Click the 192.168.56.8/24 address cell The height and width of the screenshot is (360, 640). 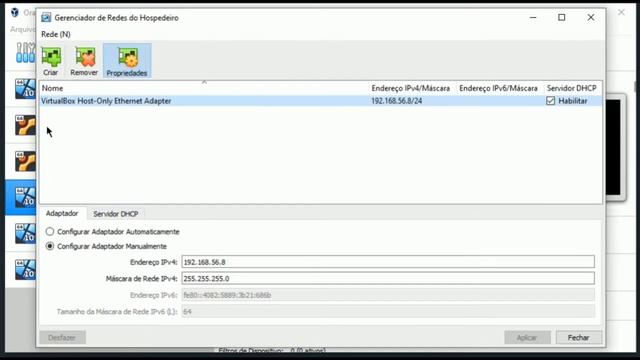pyautogui.click(x=397, y=101)
